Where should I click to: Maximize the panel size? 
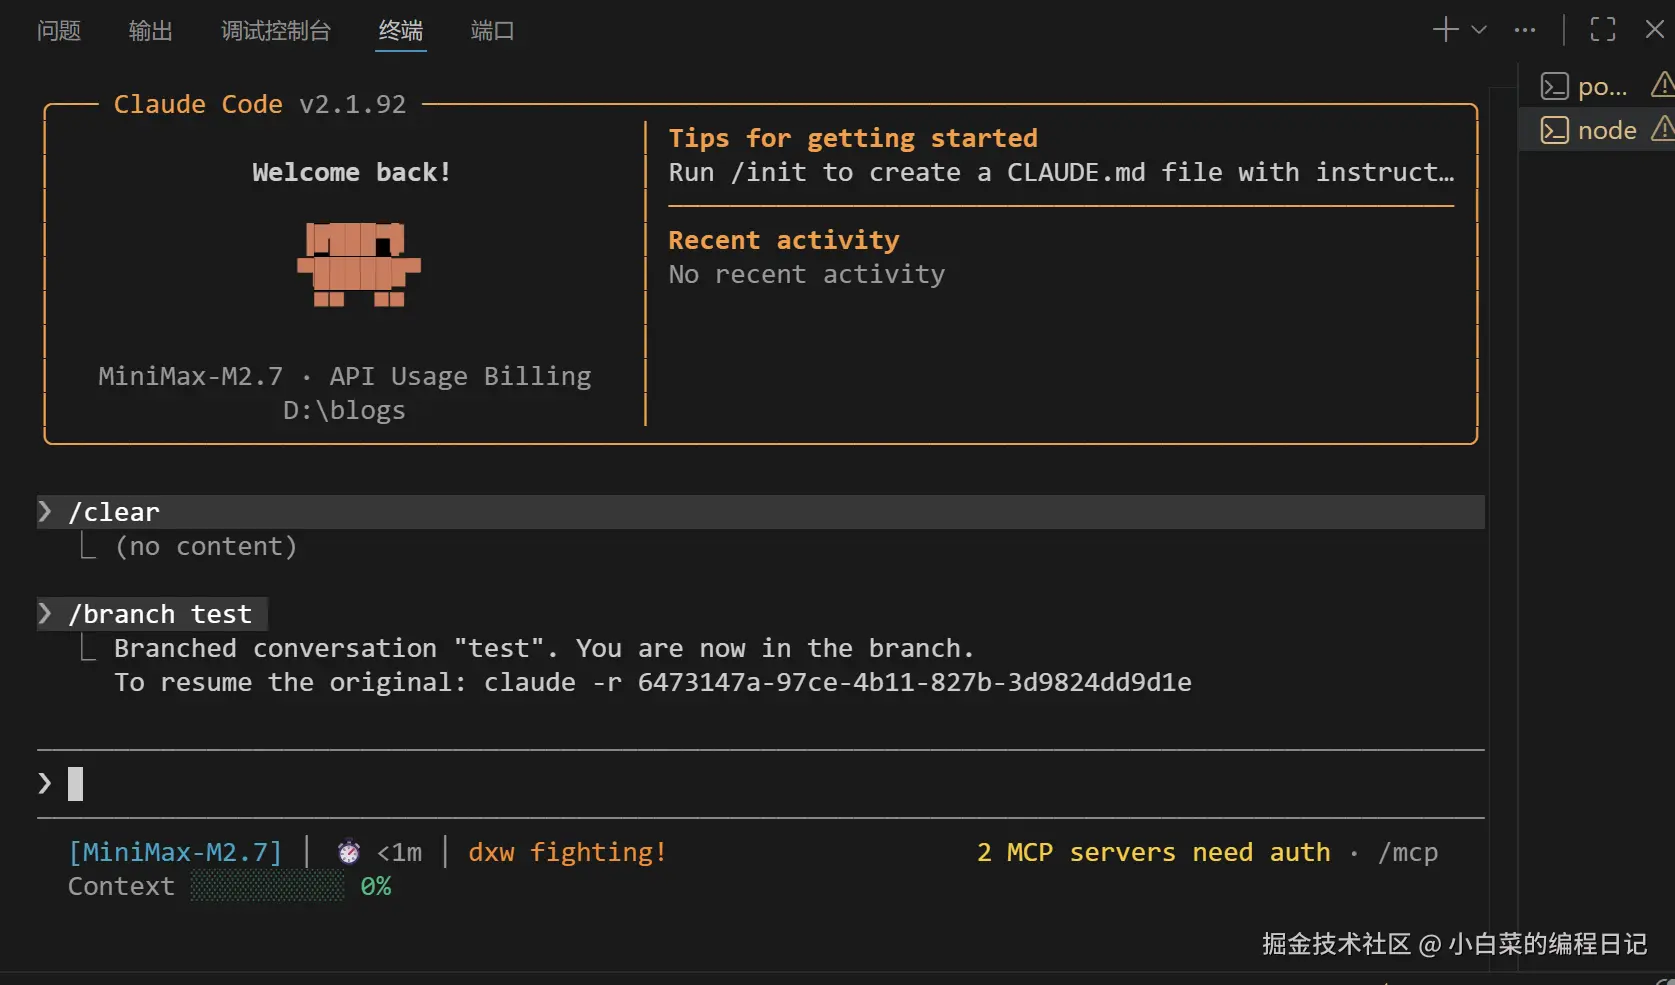(x=1602, y=30)
